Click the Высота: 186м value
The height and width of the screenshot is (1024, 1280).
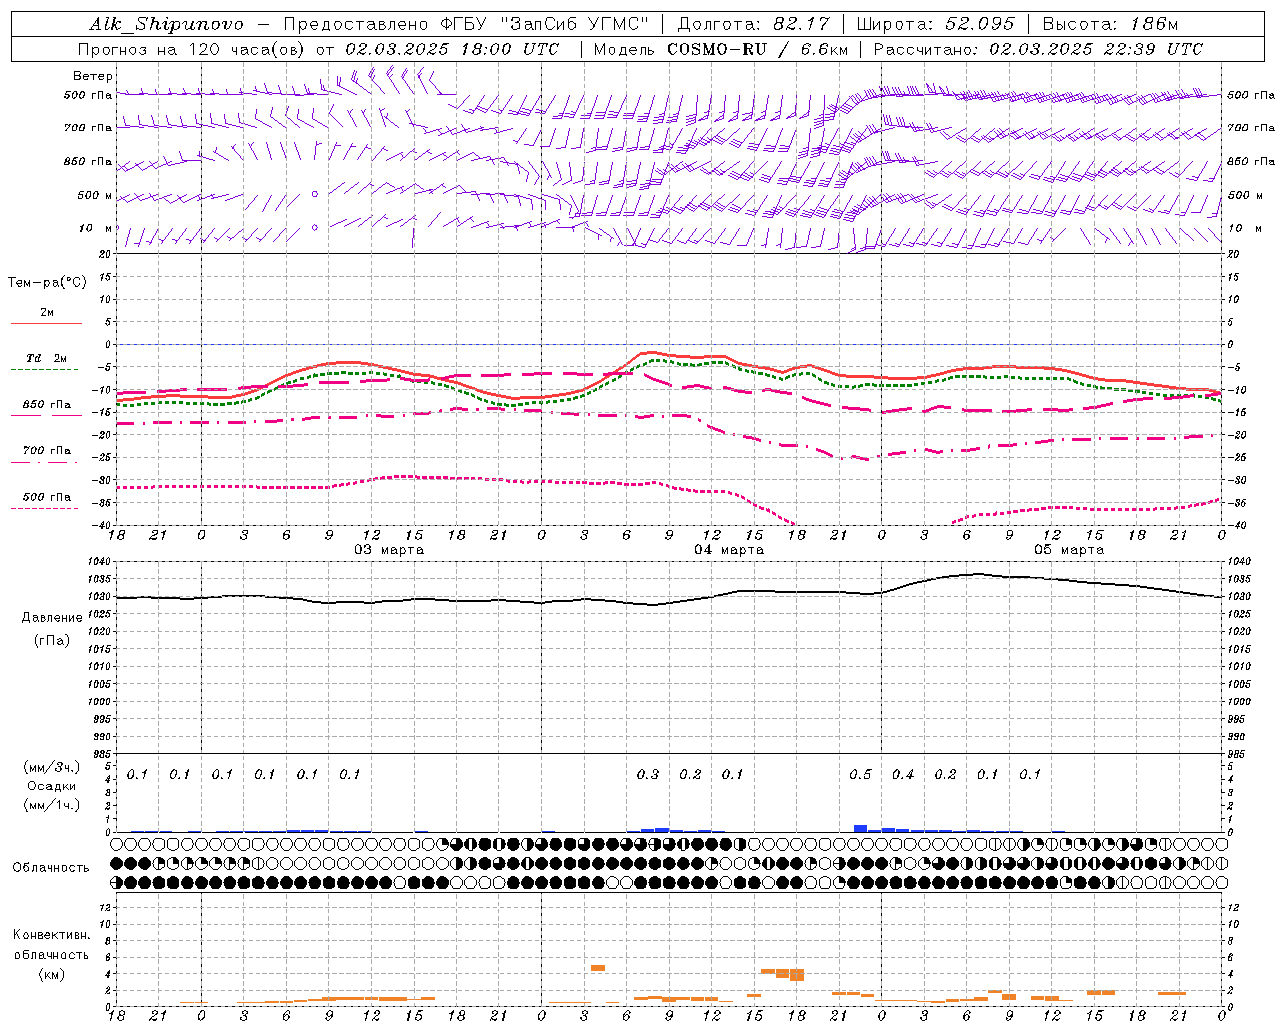(x=1110, y=24)
